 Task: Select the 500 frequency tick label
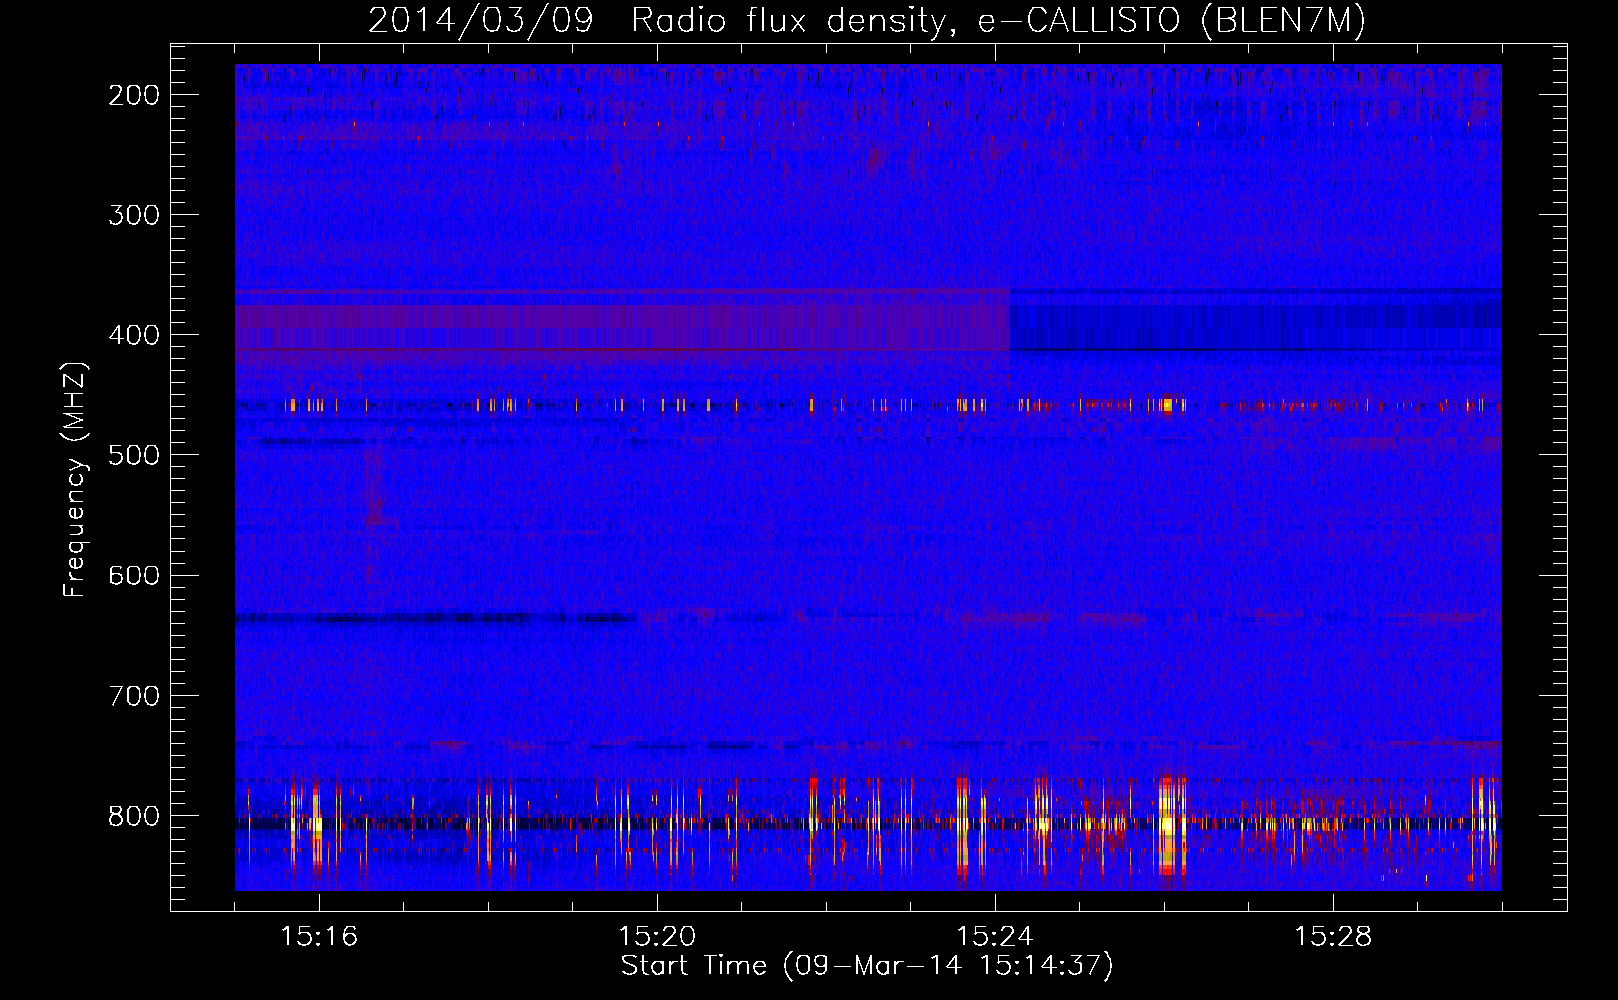133,455
